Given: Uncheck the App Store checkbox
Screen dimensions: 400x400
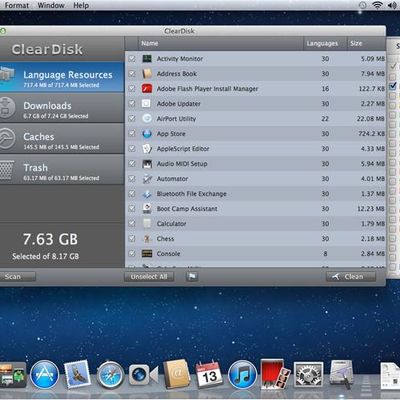Looking at the screenshot, I should coord(132,134).
